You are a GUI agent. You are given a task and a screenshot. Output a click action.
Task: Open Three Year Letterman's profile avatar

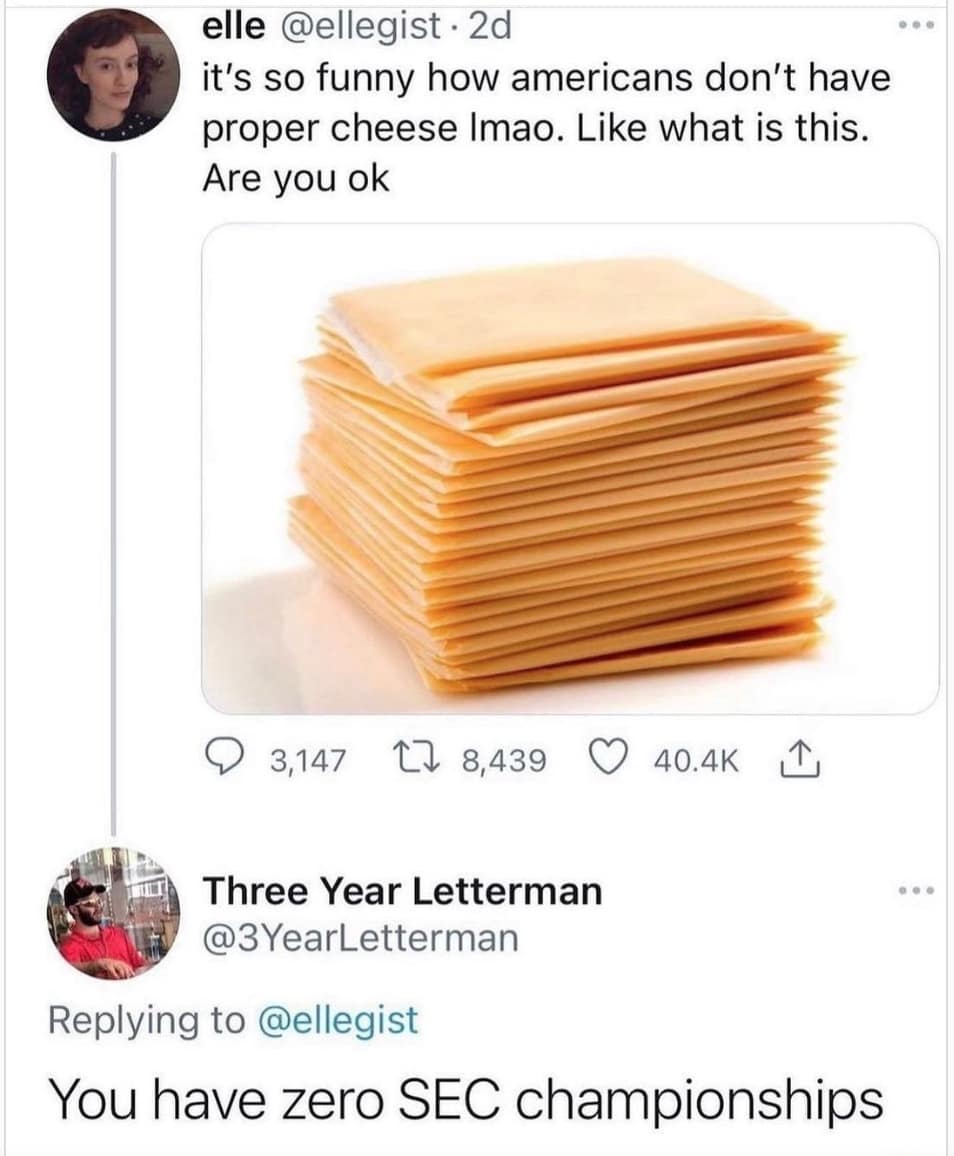113,913
